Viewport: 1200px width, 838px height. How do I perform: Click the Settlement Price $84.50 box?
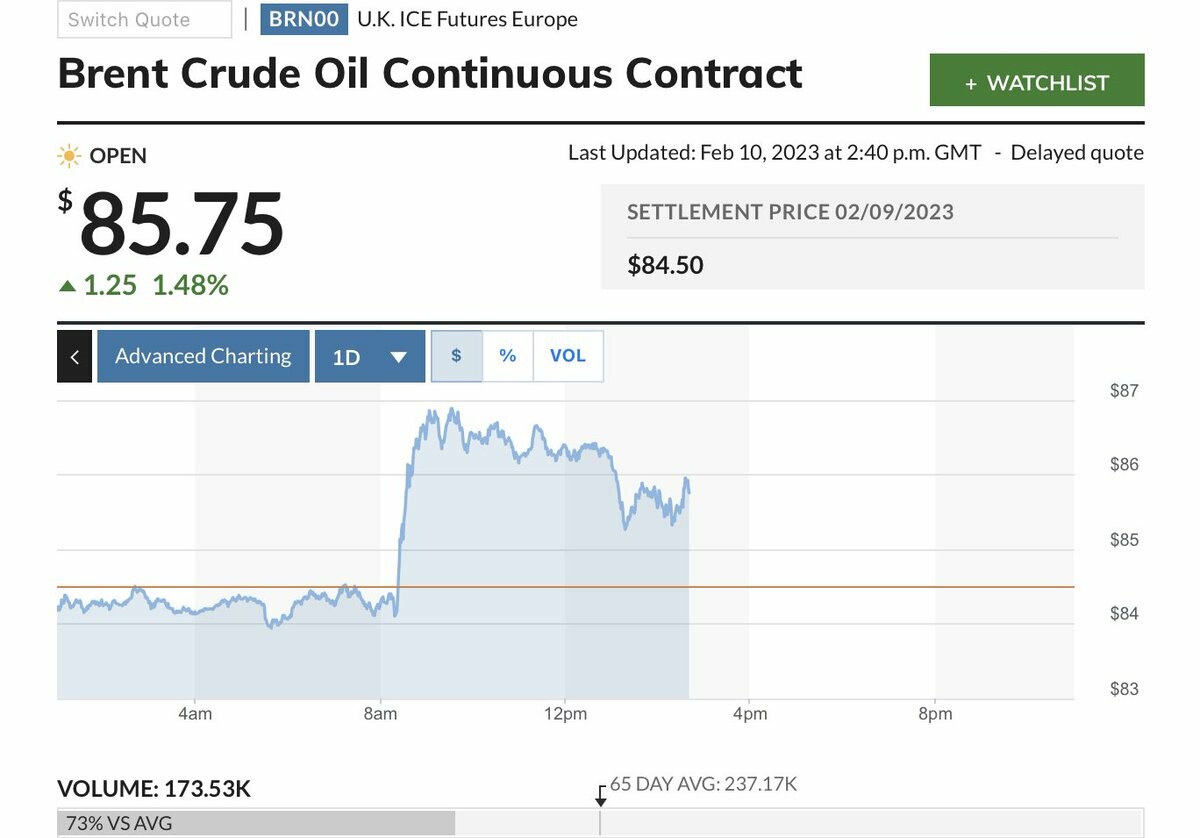(x=872, y=238)
